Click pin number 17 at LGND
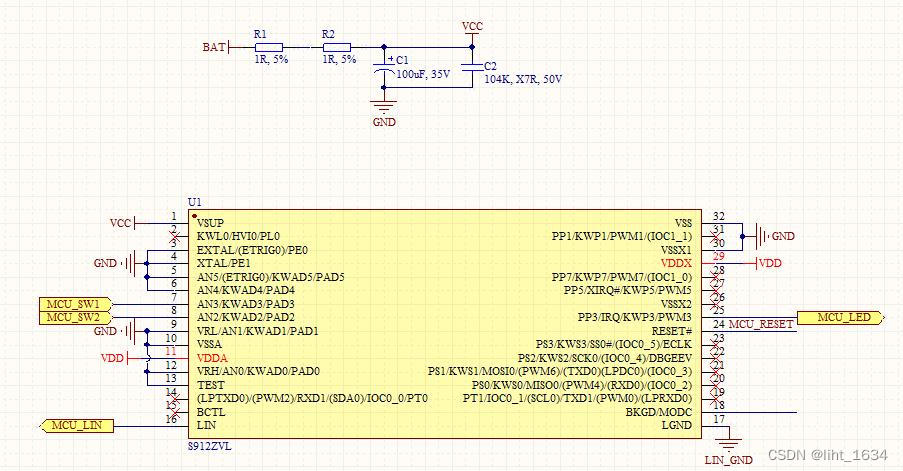 (719, 419)
